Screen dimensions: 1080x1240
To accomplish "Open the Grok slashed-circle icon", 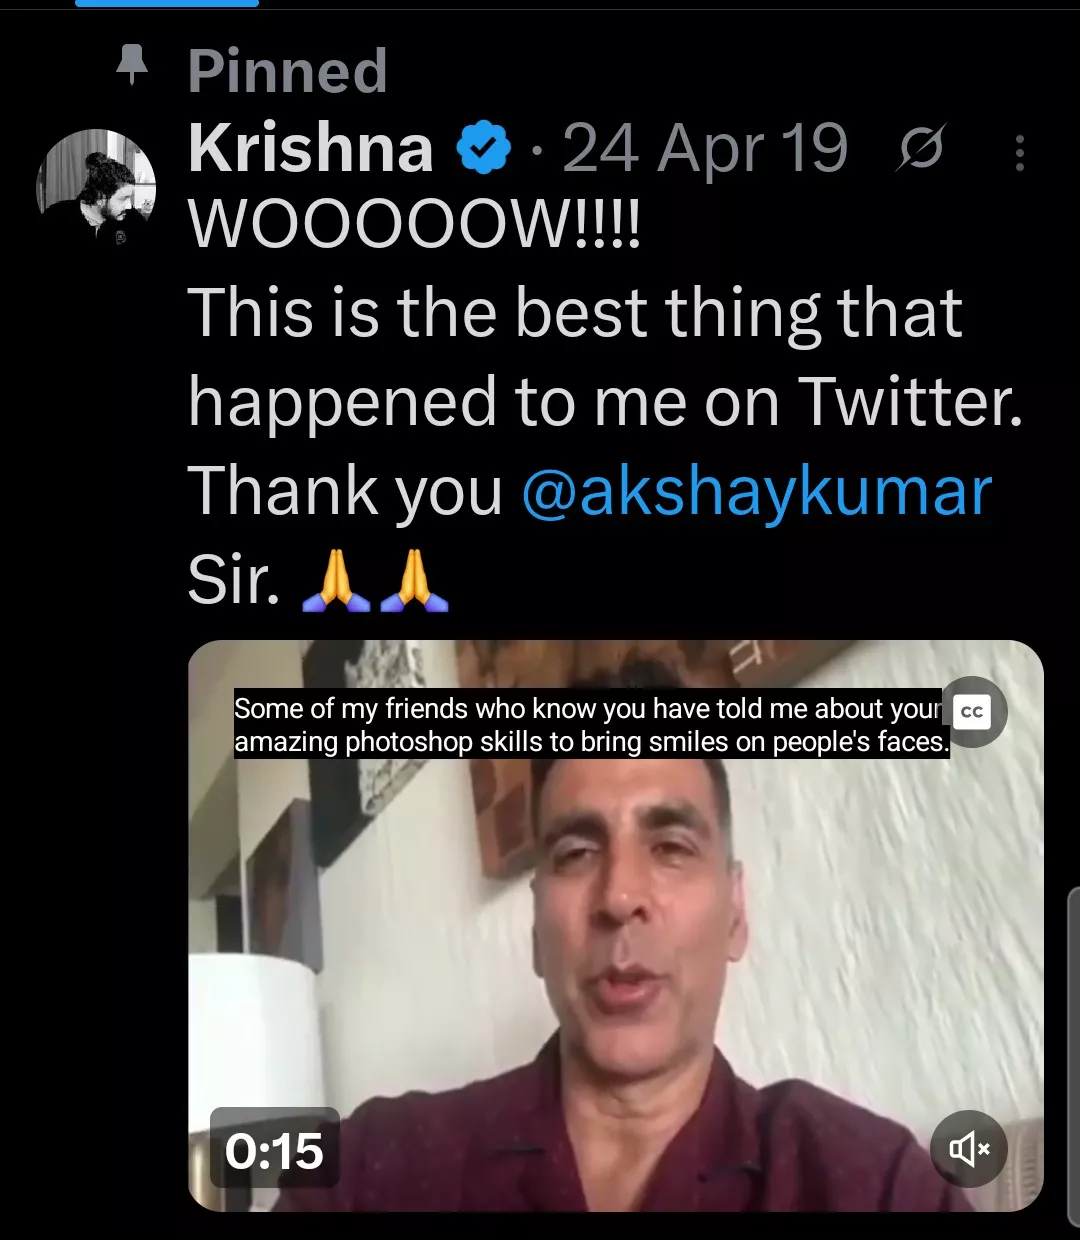I will 920,152.
